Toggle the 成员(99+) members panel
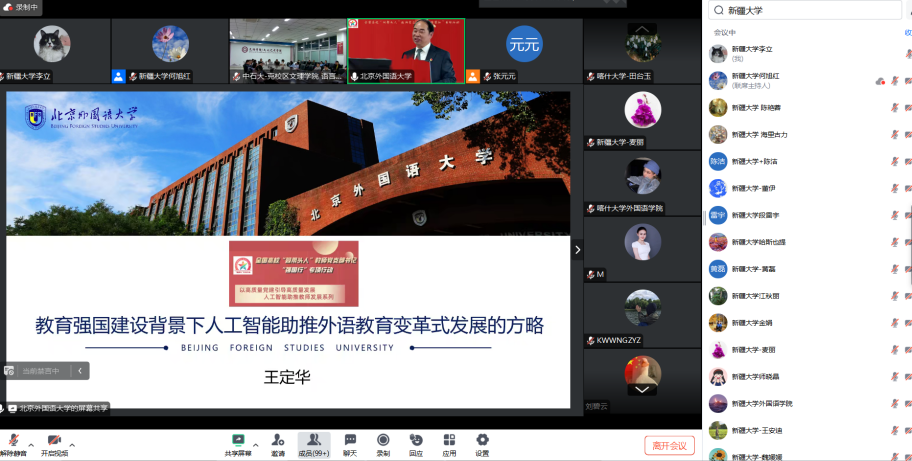912x461 pixels. coord(314,445)
